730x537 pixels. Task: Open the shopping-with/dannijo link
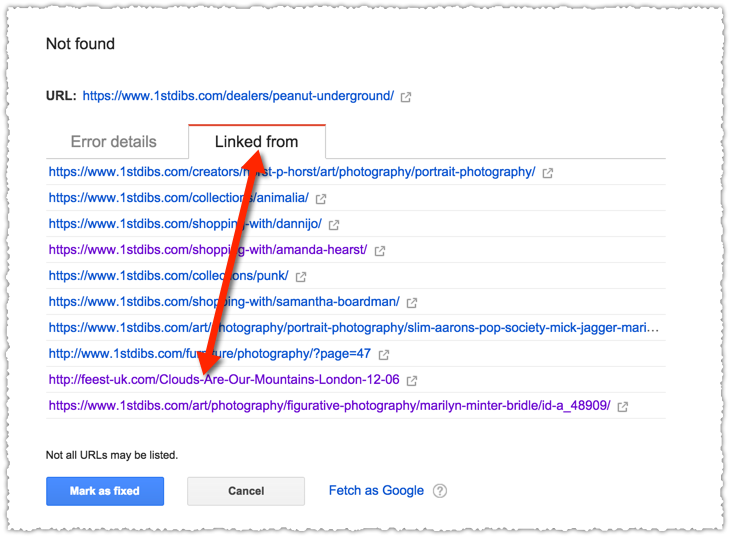click(x=185, y=224)
